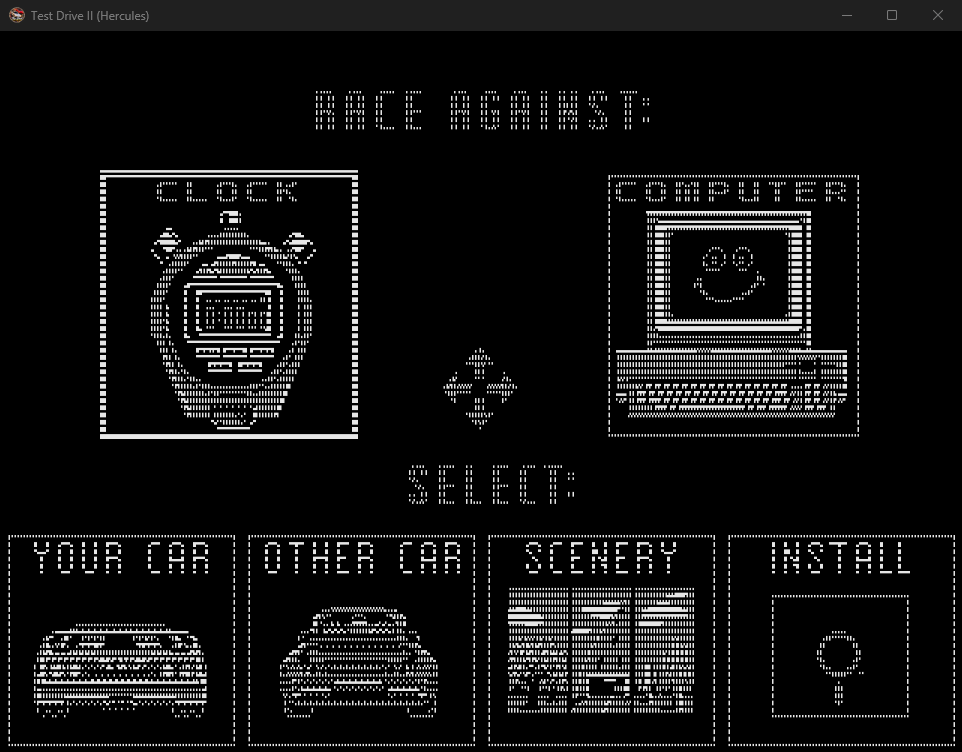The width and height of the screenshot is (962, 752).
Task: Open the Other Car selection
Action: pyautogui.click(x=361, y=640)
